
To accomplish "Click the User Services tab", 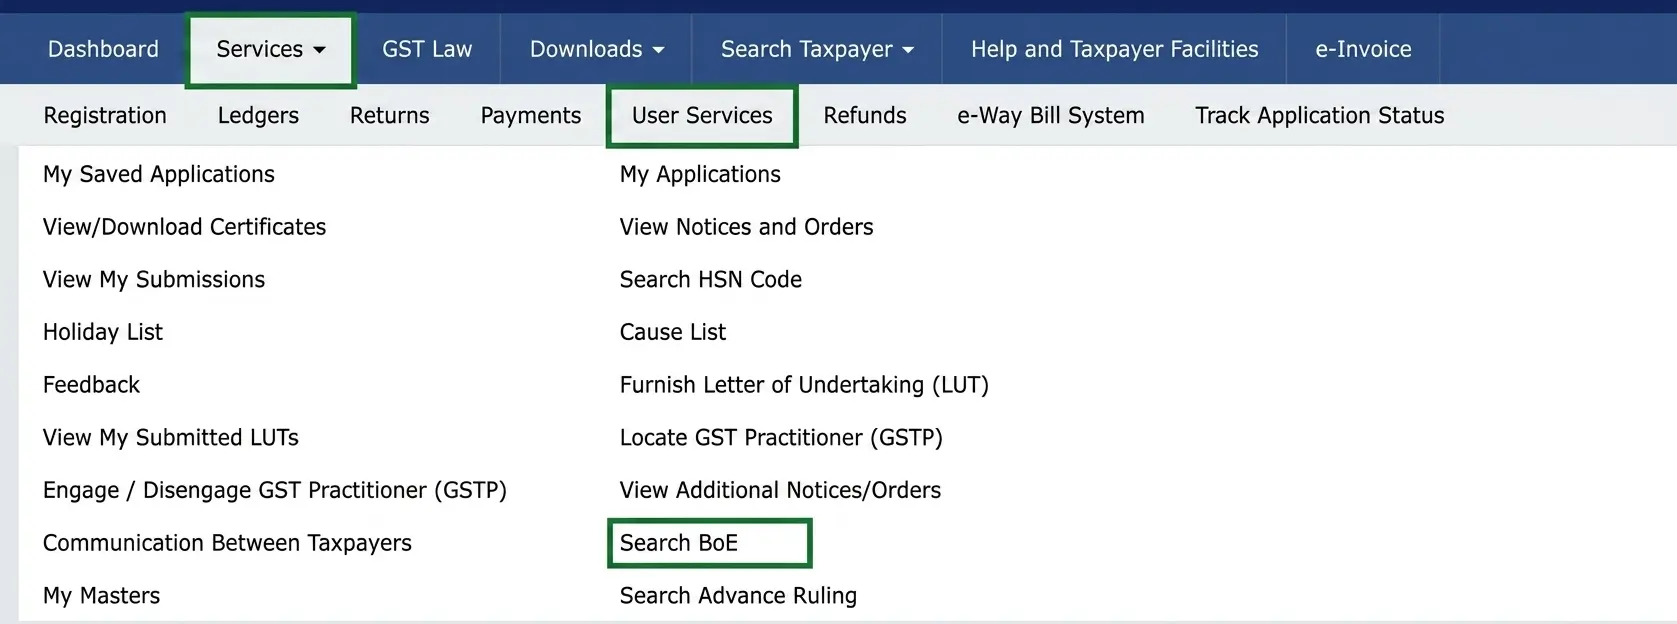I will click(x=702, y=116).
